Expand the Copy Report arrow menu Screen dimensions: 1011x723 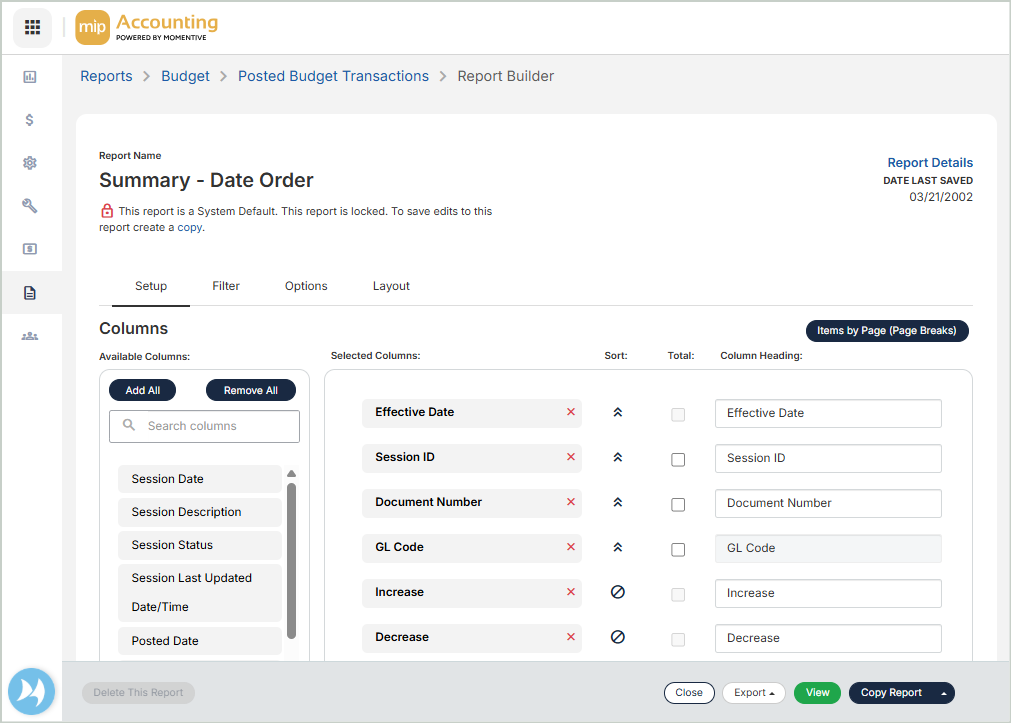click(942, 692)
